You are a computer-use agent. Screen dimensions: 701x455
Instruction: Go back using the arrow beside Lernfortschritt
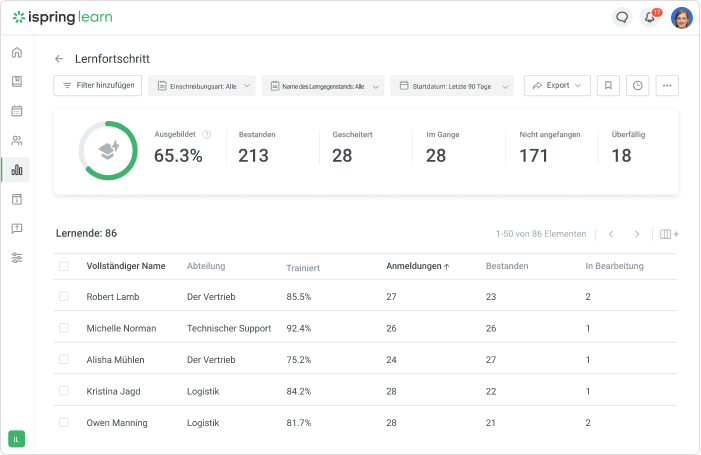point(59,59)
